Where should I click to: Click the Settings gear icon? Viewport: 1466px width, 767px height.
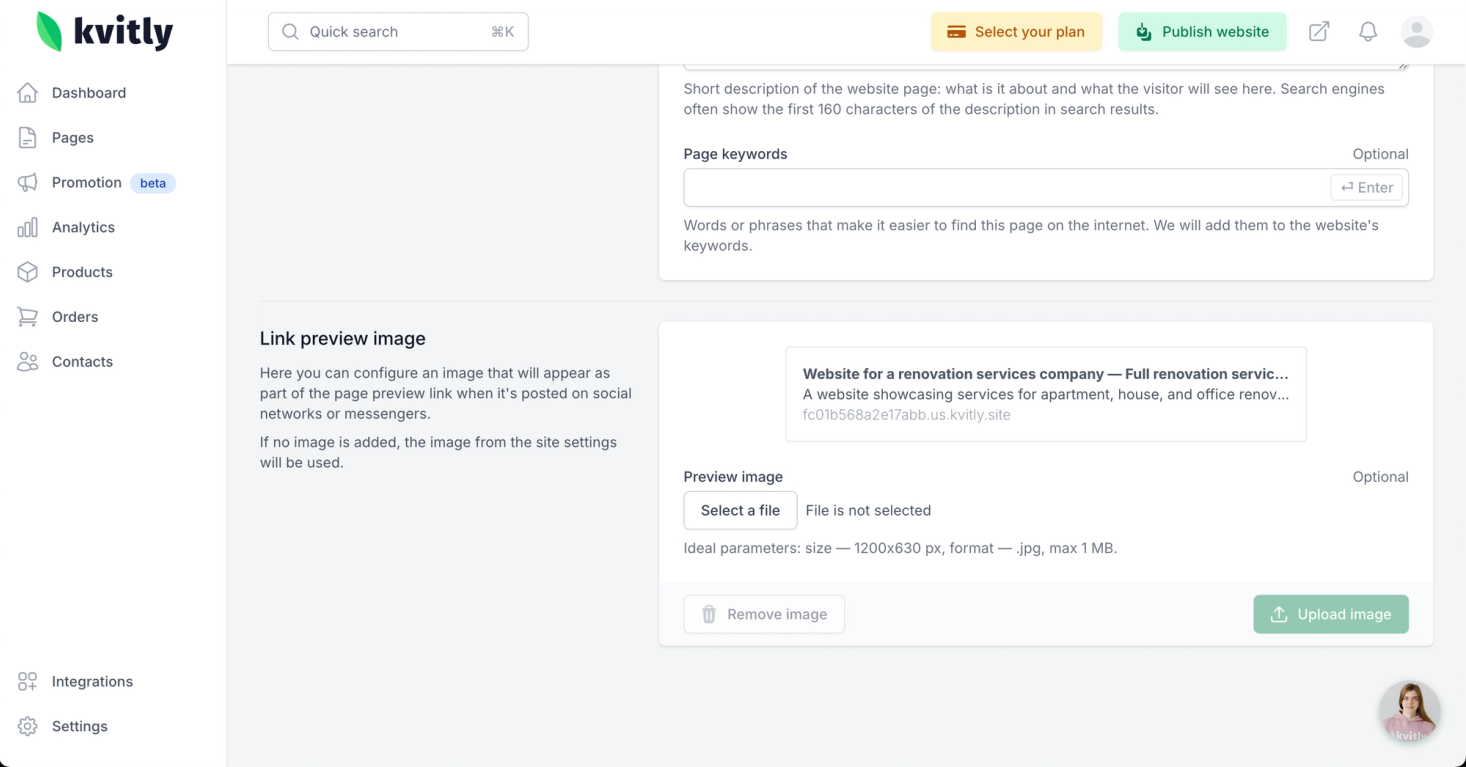(x=28, y=727)
